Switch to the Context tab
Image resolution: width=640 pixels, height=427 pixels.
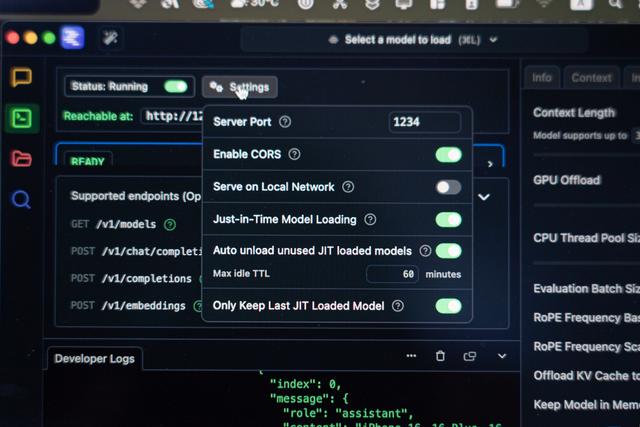[591, 78]
